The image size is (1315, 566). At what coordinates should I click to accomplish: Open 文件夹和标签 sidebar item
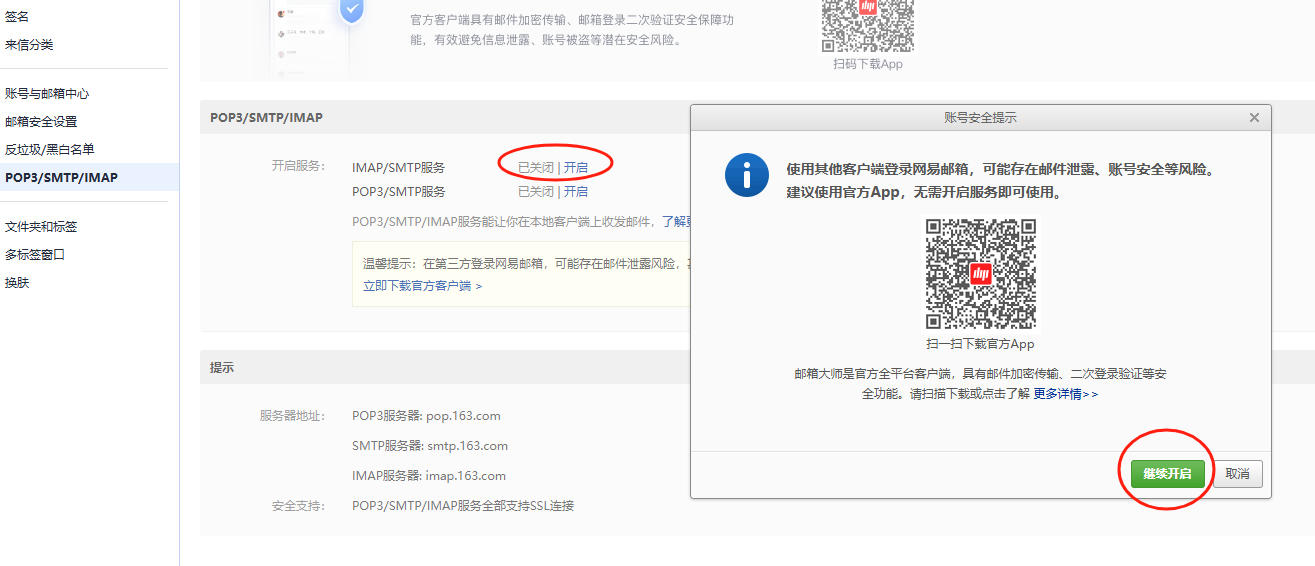coord(41,226)
